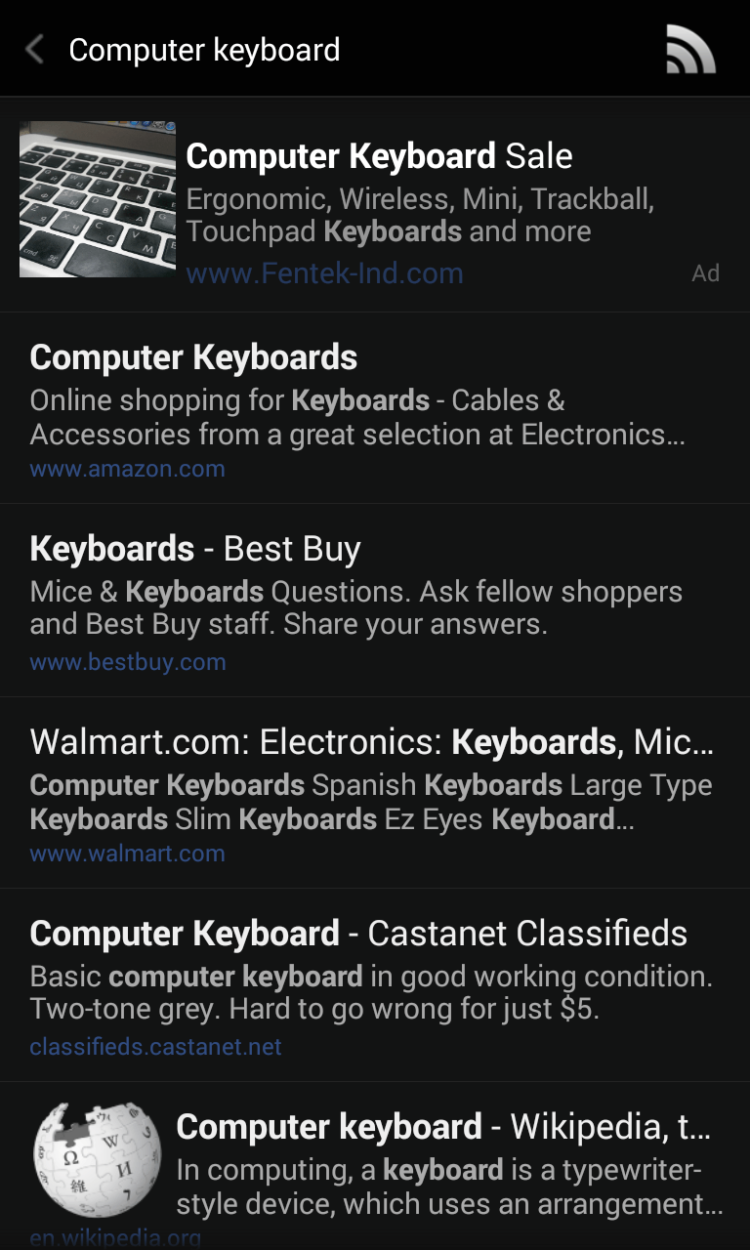Image resolution: width=750 pixels, height=1250 pixels.
Task: Open the Keyboards - Best Buy result
Action: pyautogui.click(x=195, y=549)
